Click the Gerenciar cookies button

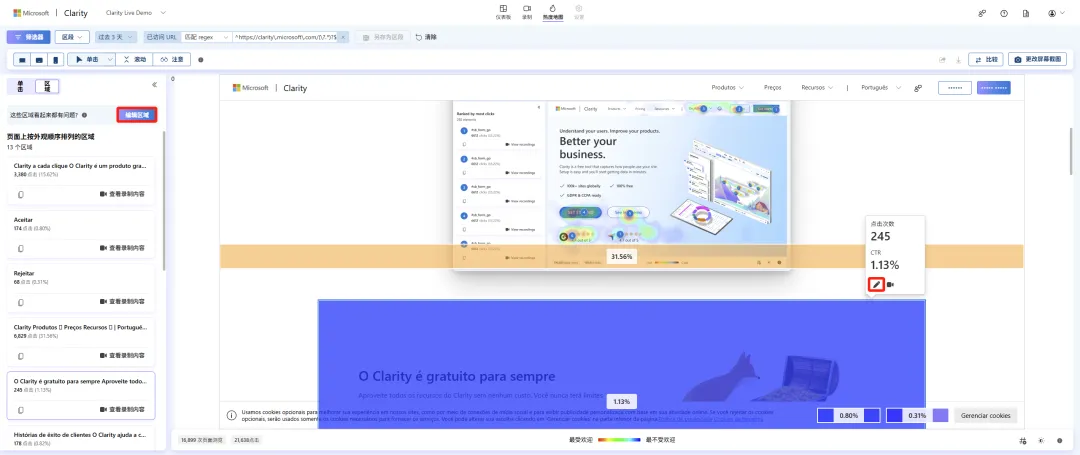pos(985,415)
